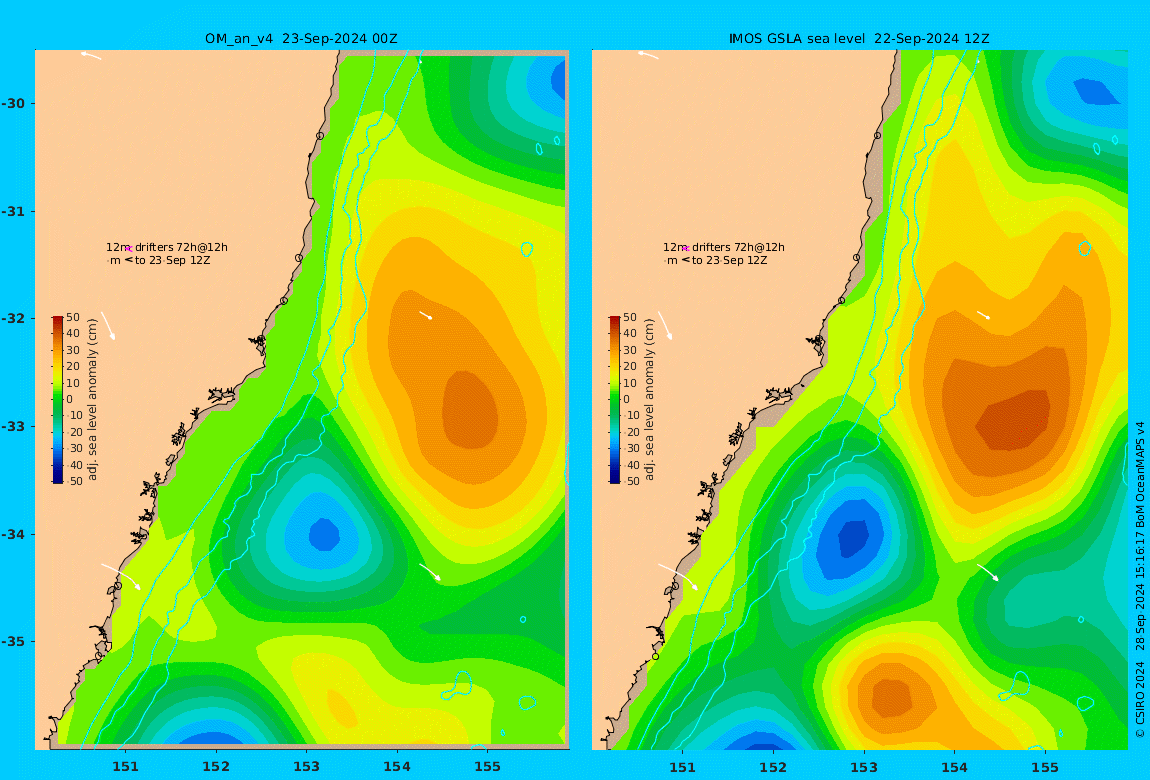Screen dimensions: 1150x780
Task: Click longitude label 153 under left map
Action: [307, 767]
